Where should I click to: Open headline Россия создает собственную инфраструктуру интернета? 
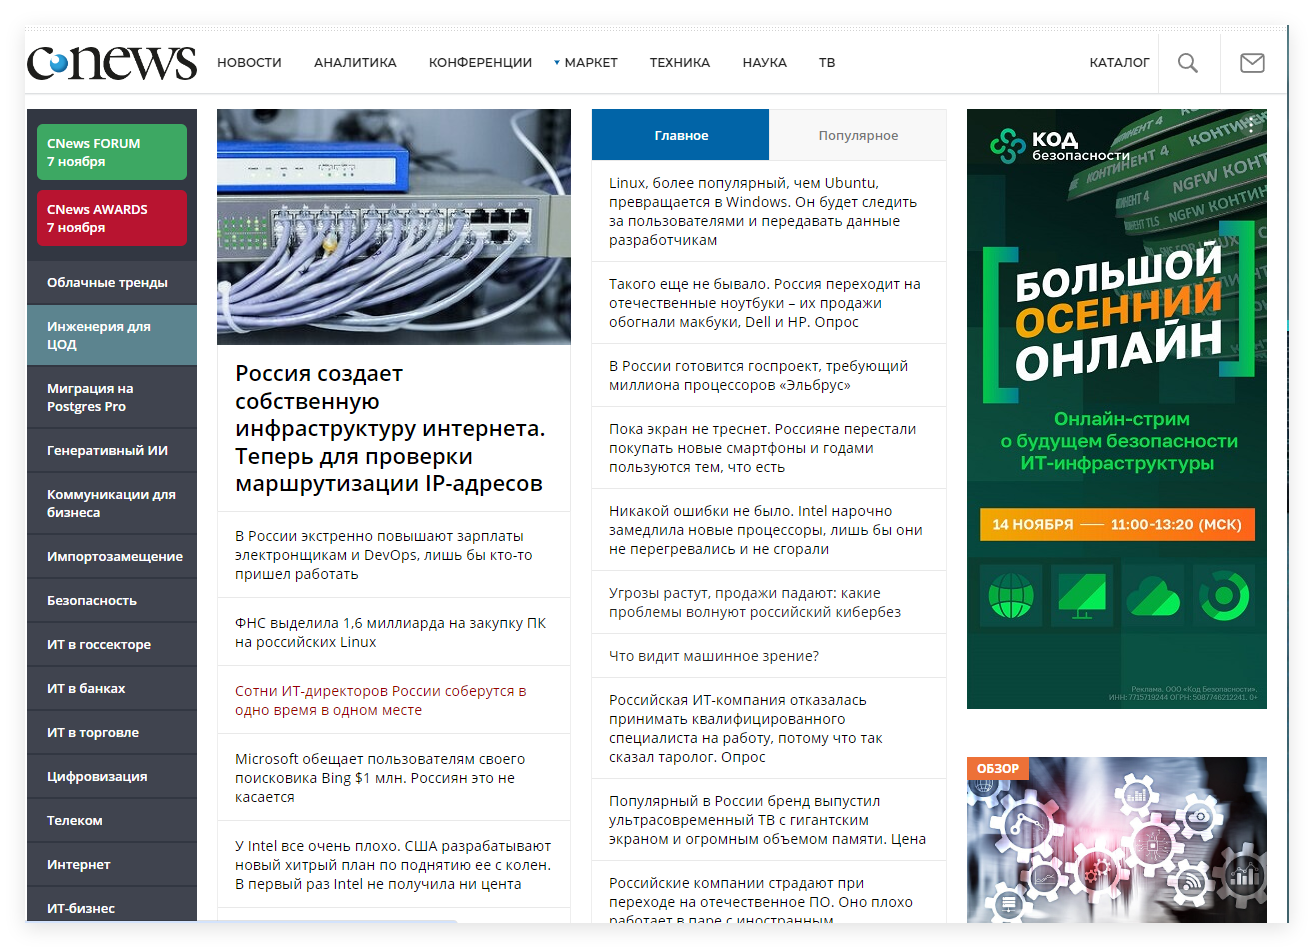tap(390, 428)
